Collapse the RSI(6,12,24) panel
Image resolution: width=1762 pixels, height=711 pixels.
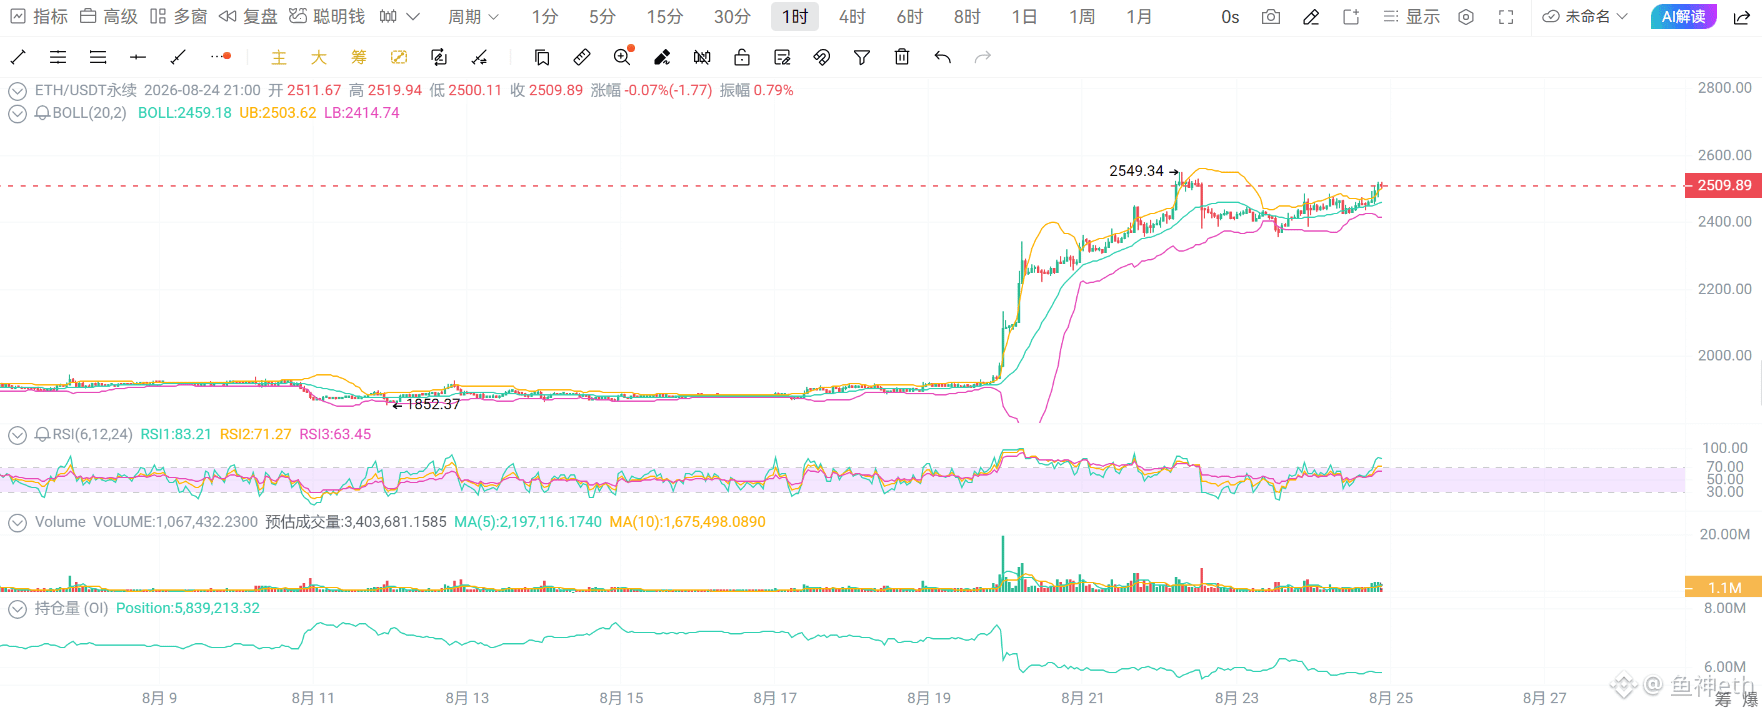point(17,435)
